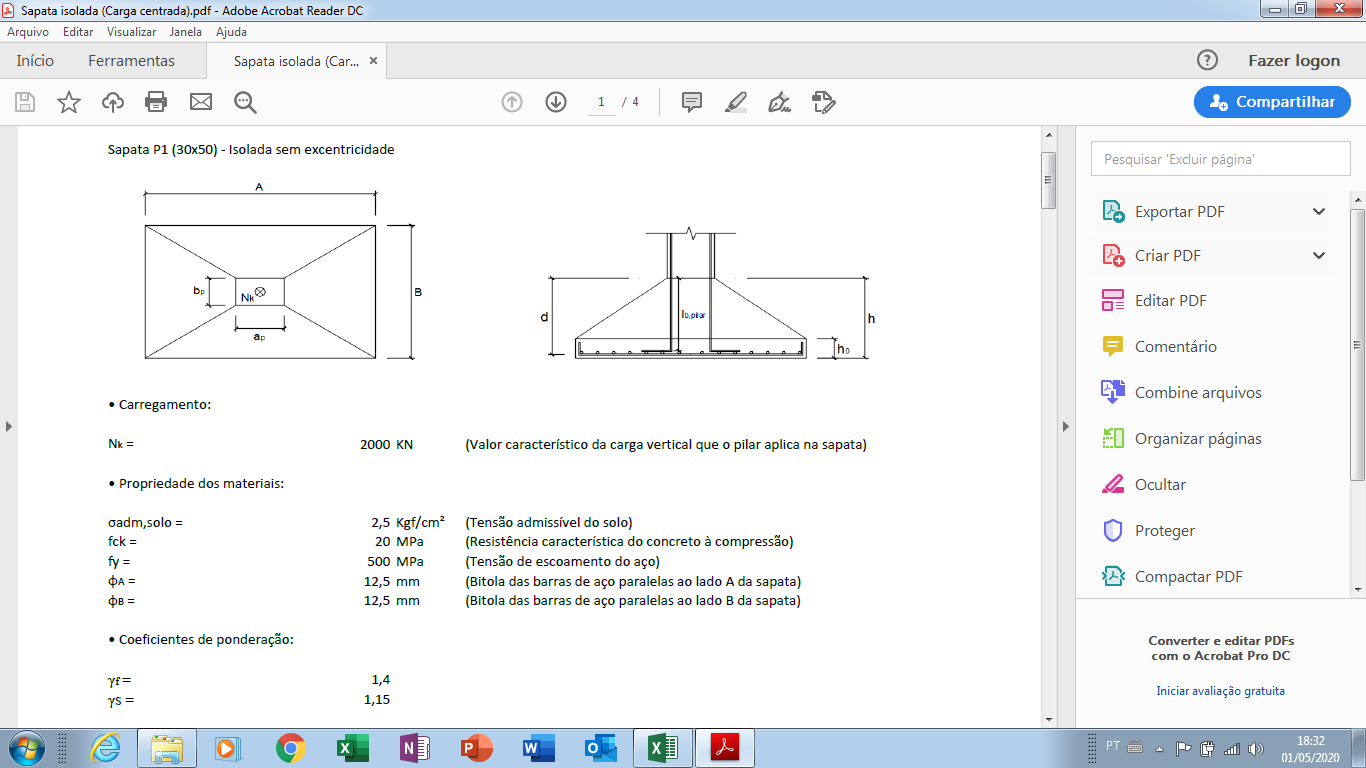
Task: Open the Find text magnifier icon
Action: coord(245,102)
